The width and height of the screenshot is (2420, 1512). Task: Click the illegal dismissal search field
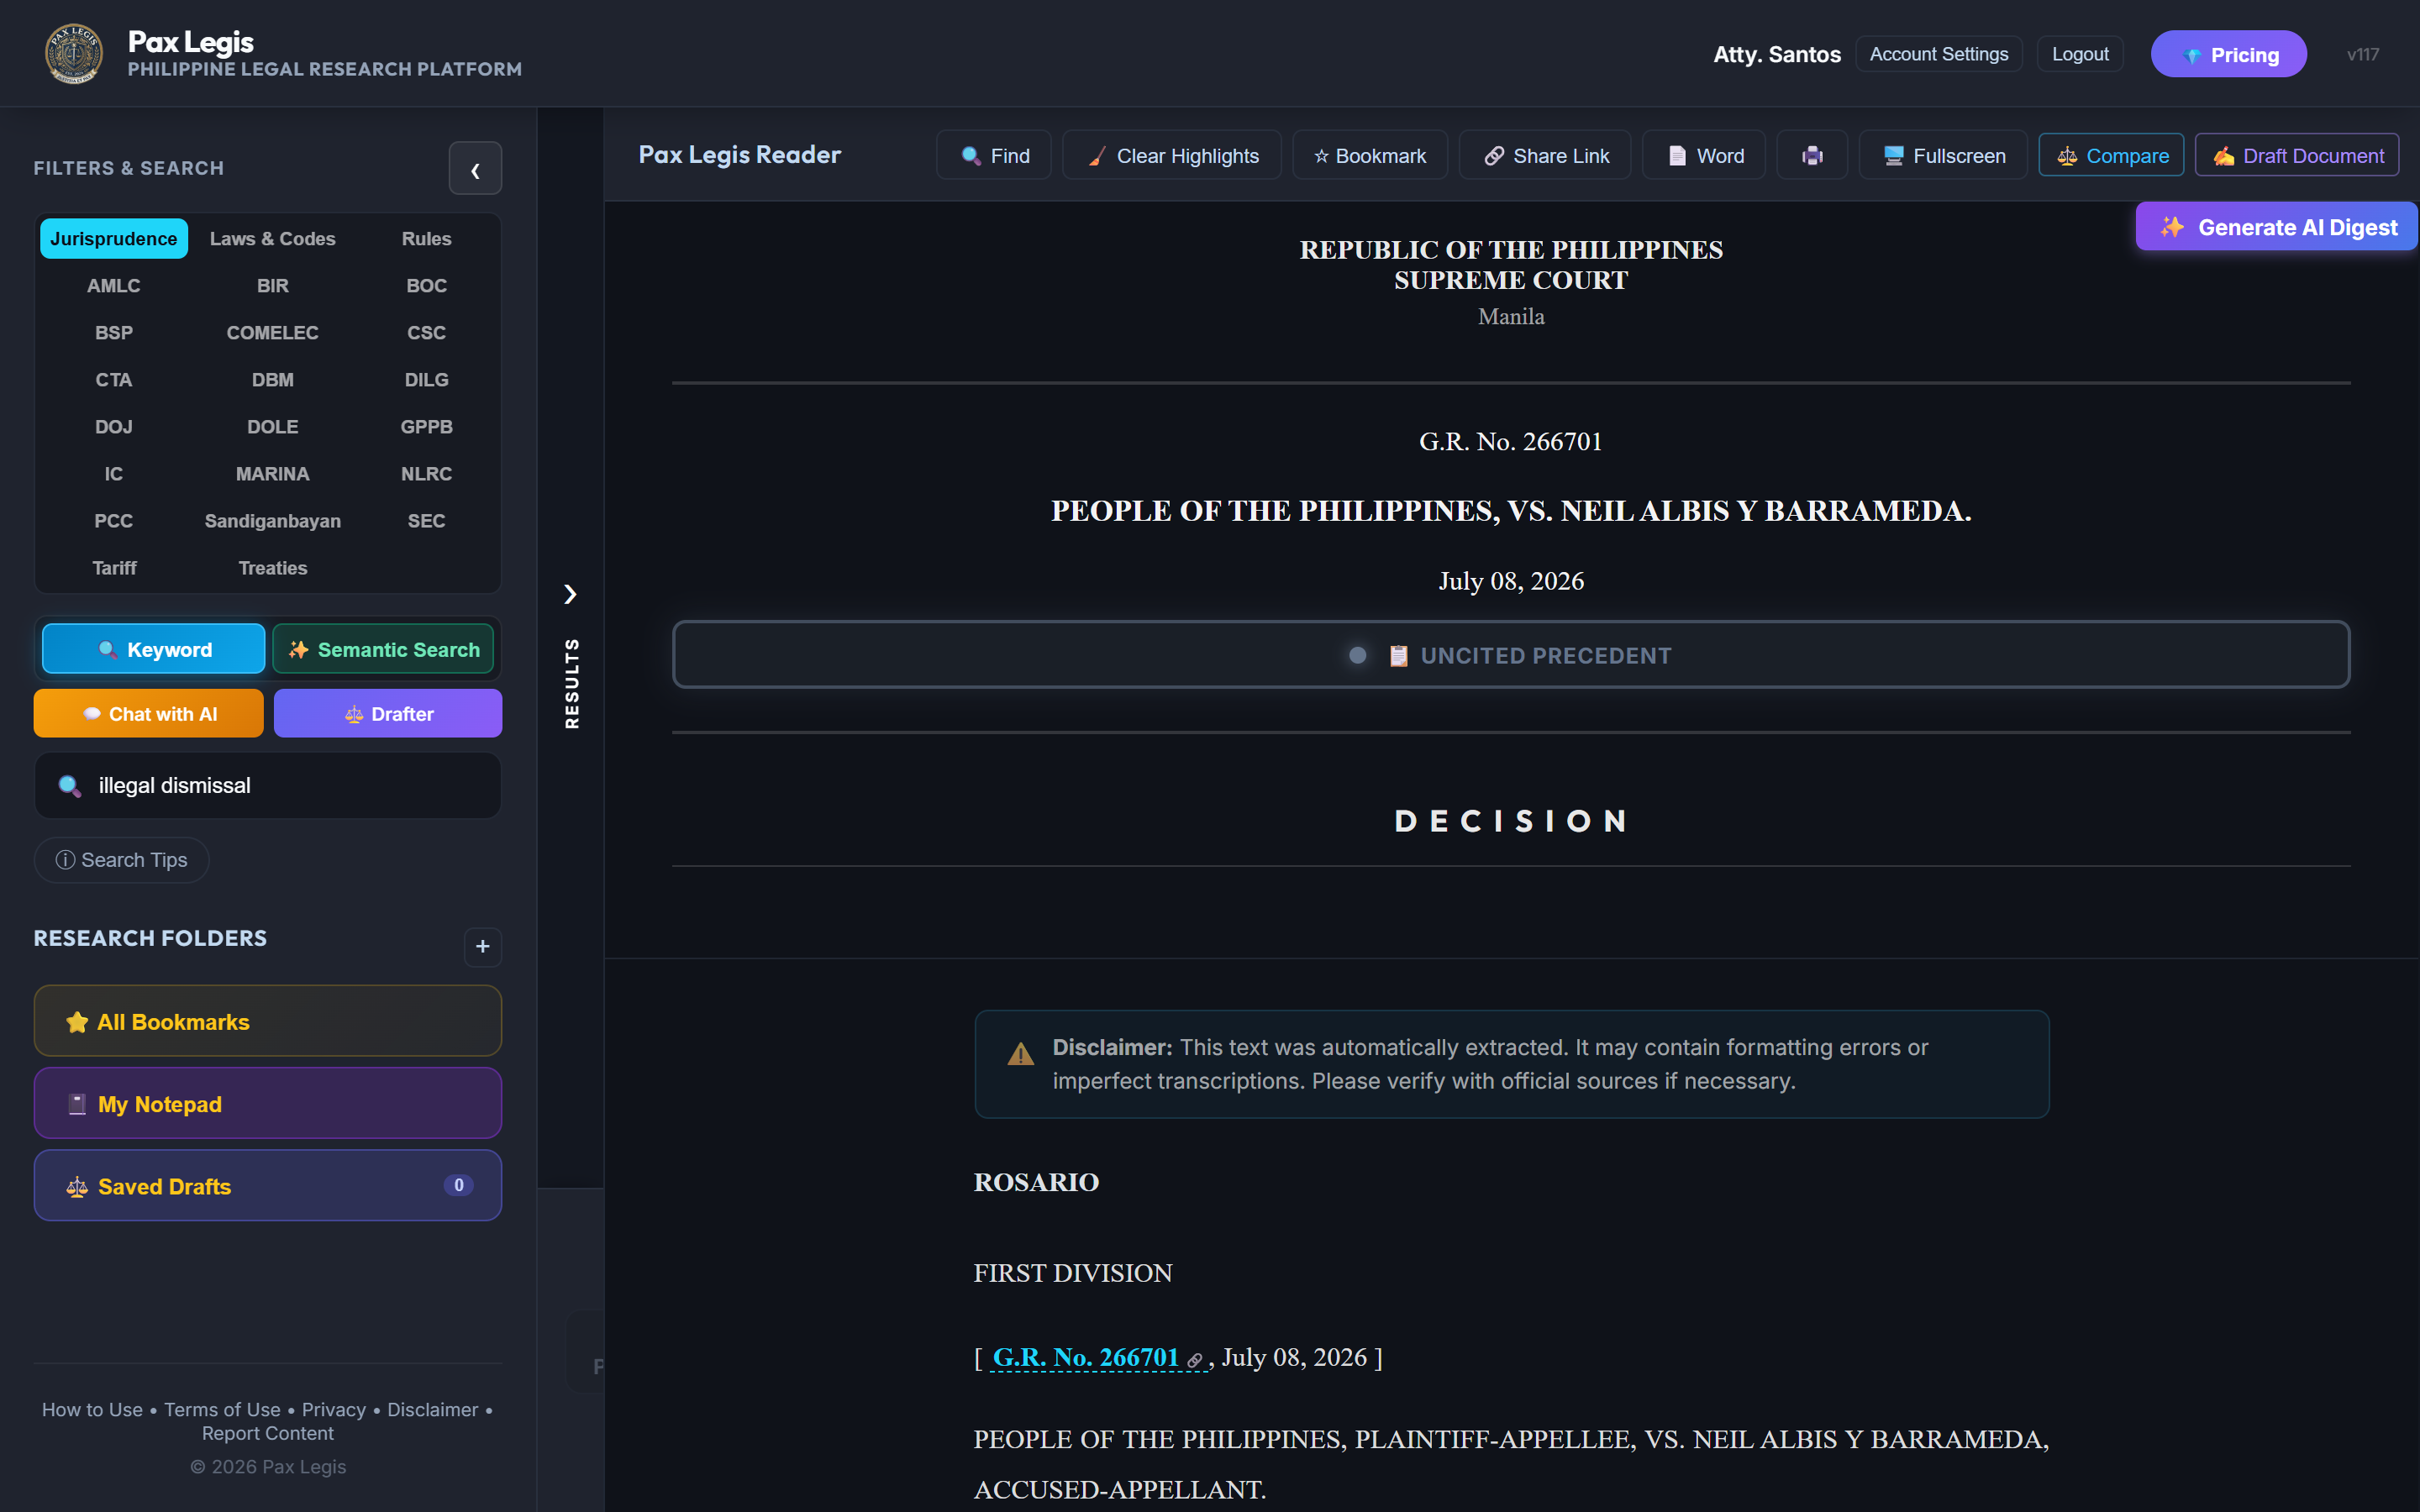pos(268,786)
